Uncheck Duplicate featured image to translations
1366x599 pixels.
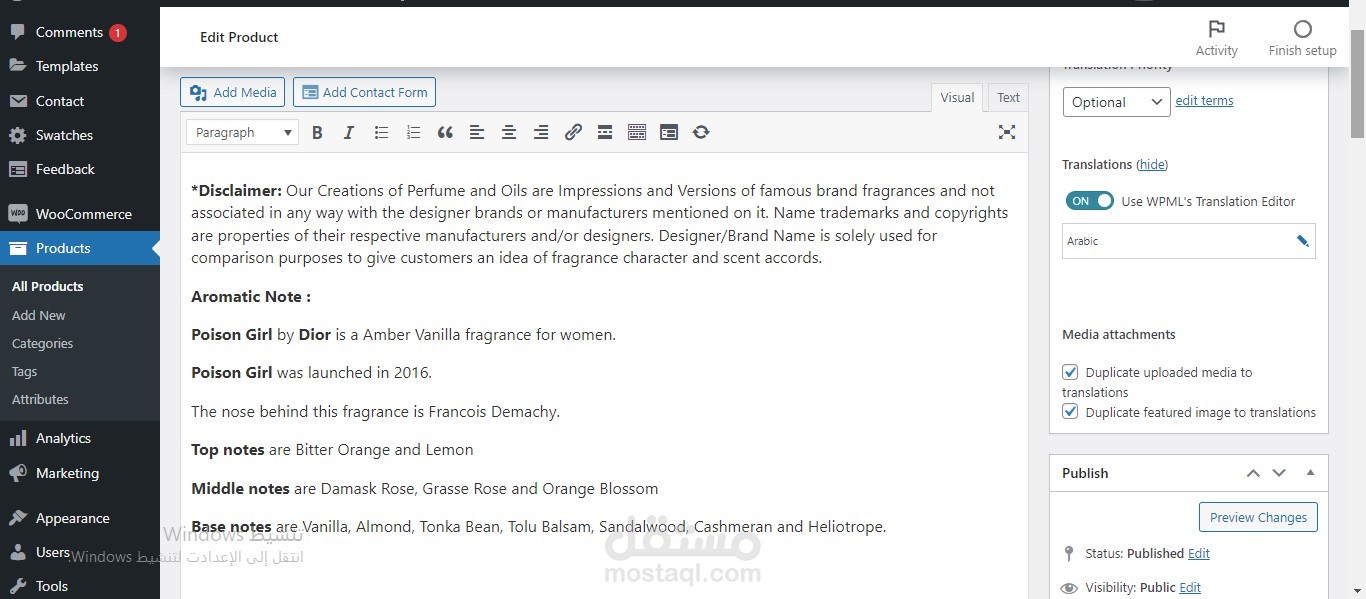pos(1070,412)
